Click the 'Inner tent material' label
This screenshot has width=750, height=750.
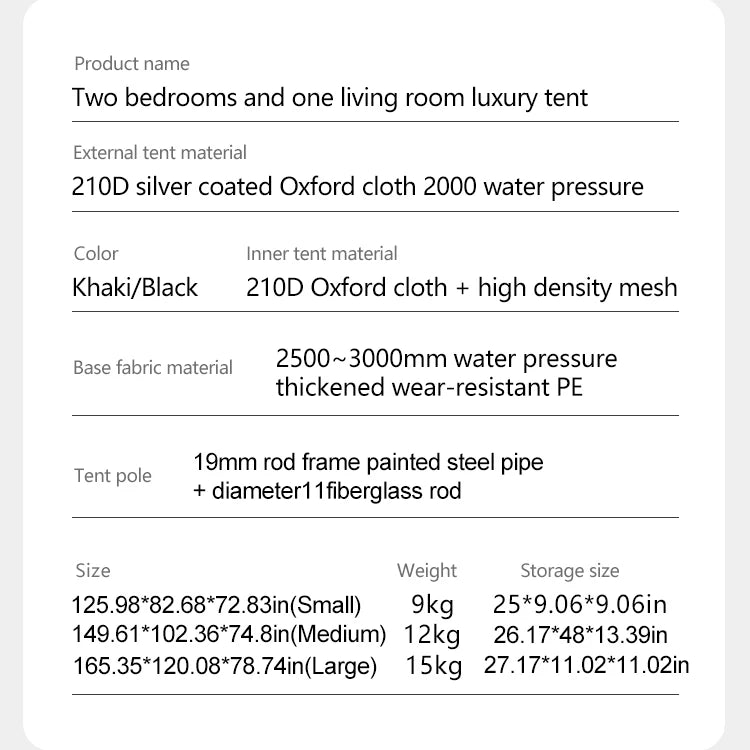point(321,254)
